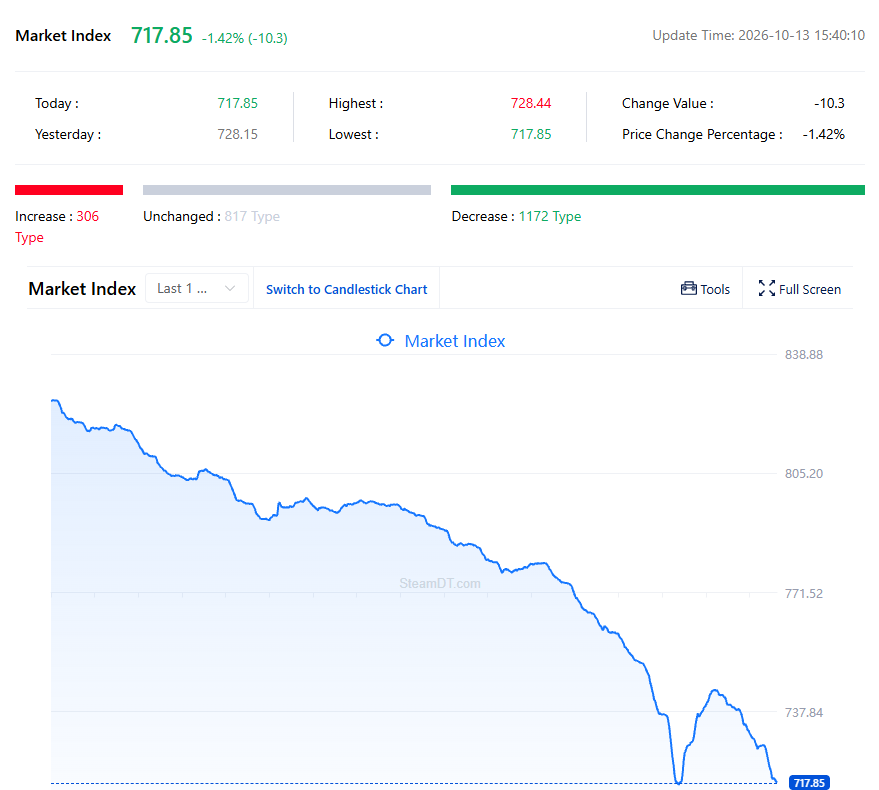Viewport: 879px width, 790px height.
Task: Click the Full Screen expand icon
Action: [x=766, y=288]
